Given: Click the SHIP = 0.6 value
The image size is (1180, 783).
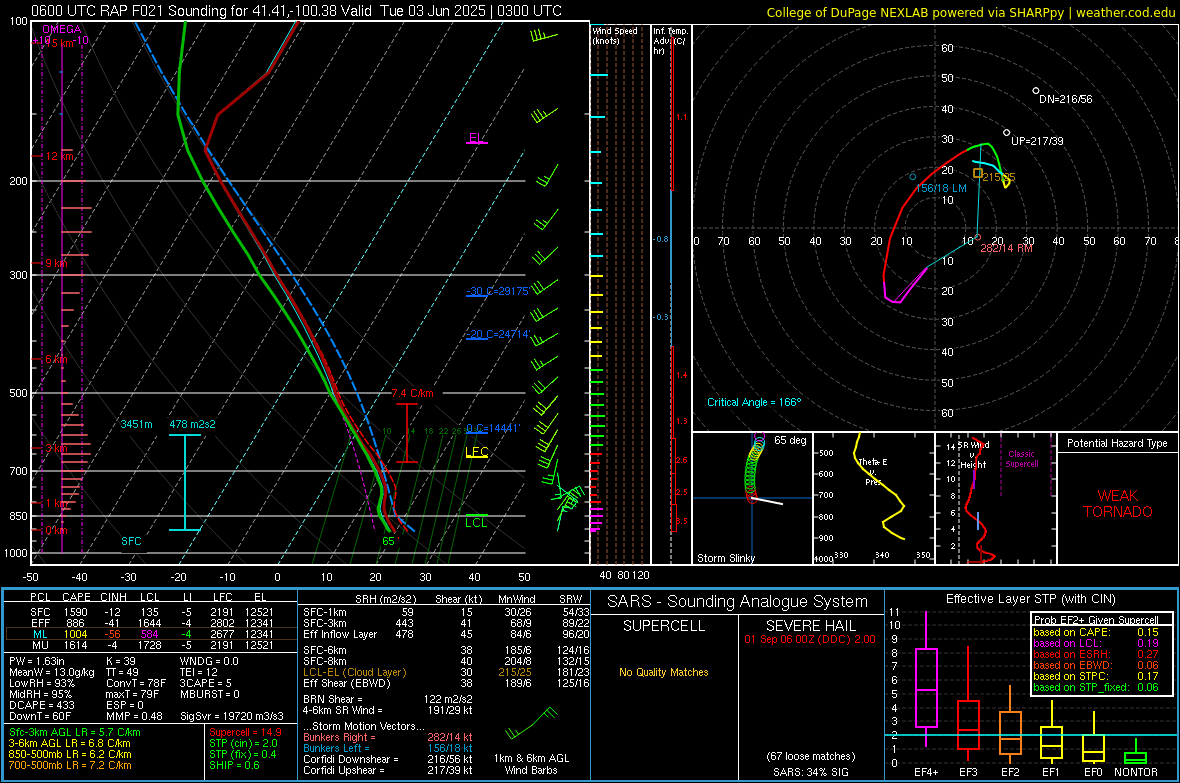Looking at the screenshot, I should coord(234,765).
